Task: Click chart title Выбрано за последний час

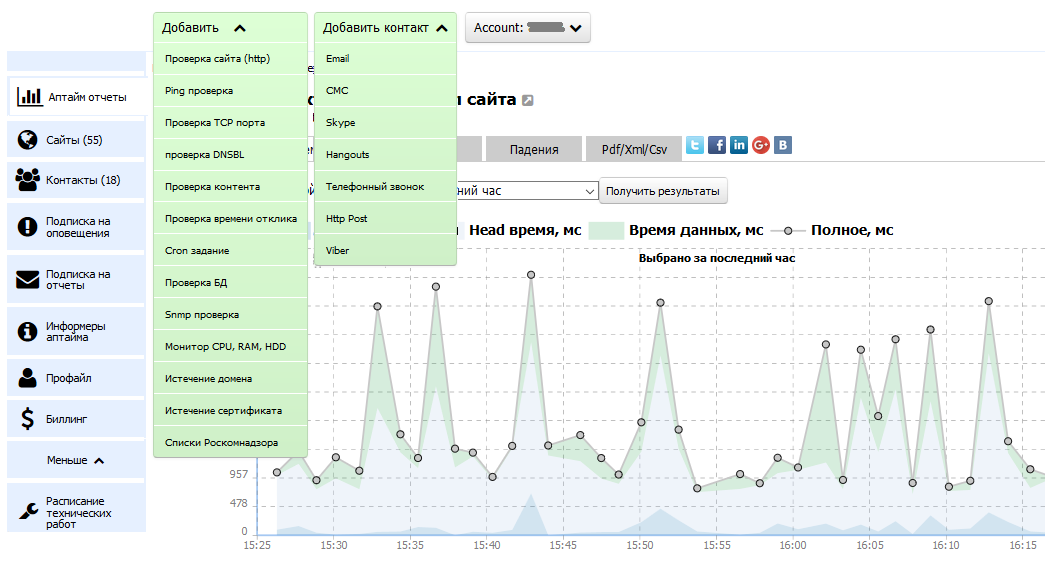Action: tap(717, 258)
